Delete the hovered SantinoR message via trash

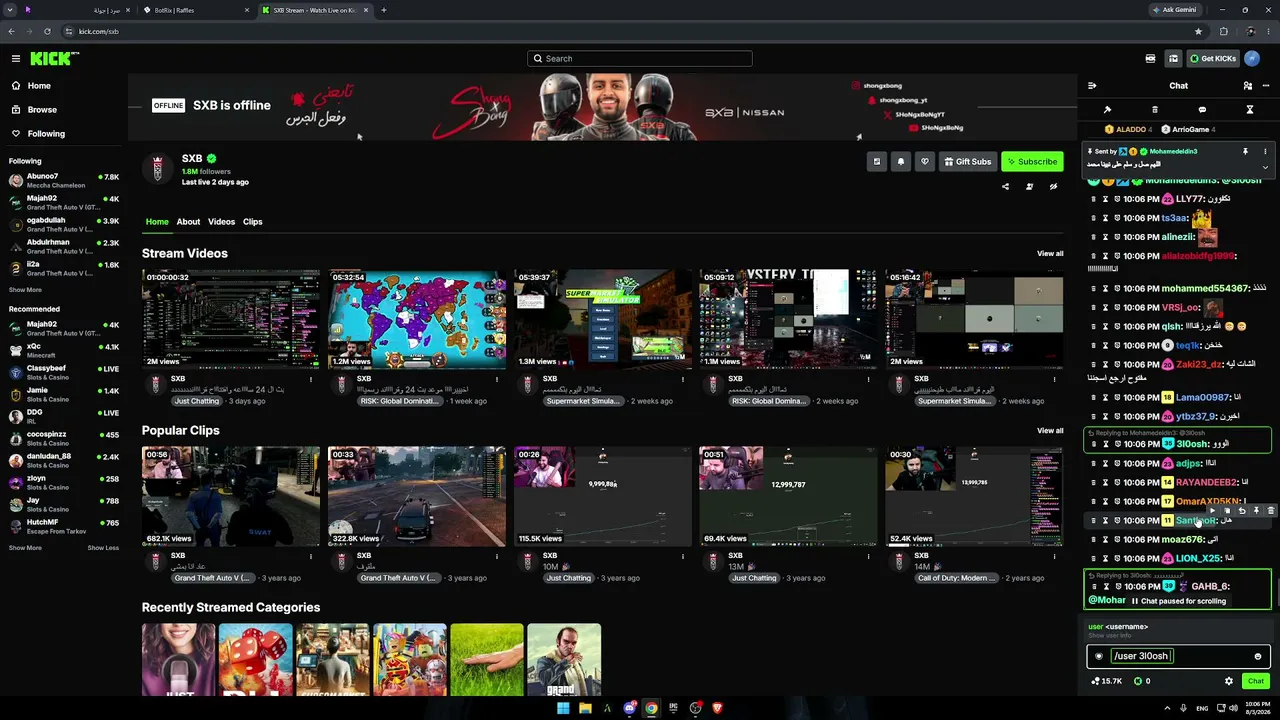(1271, 511)
